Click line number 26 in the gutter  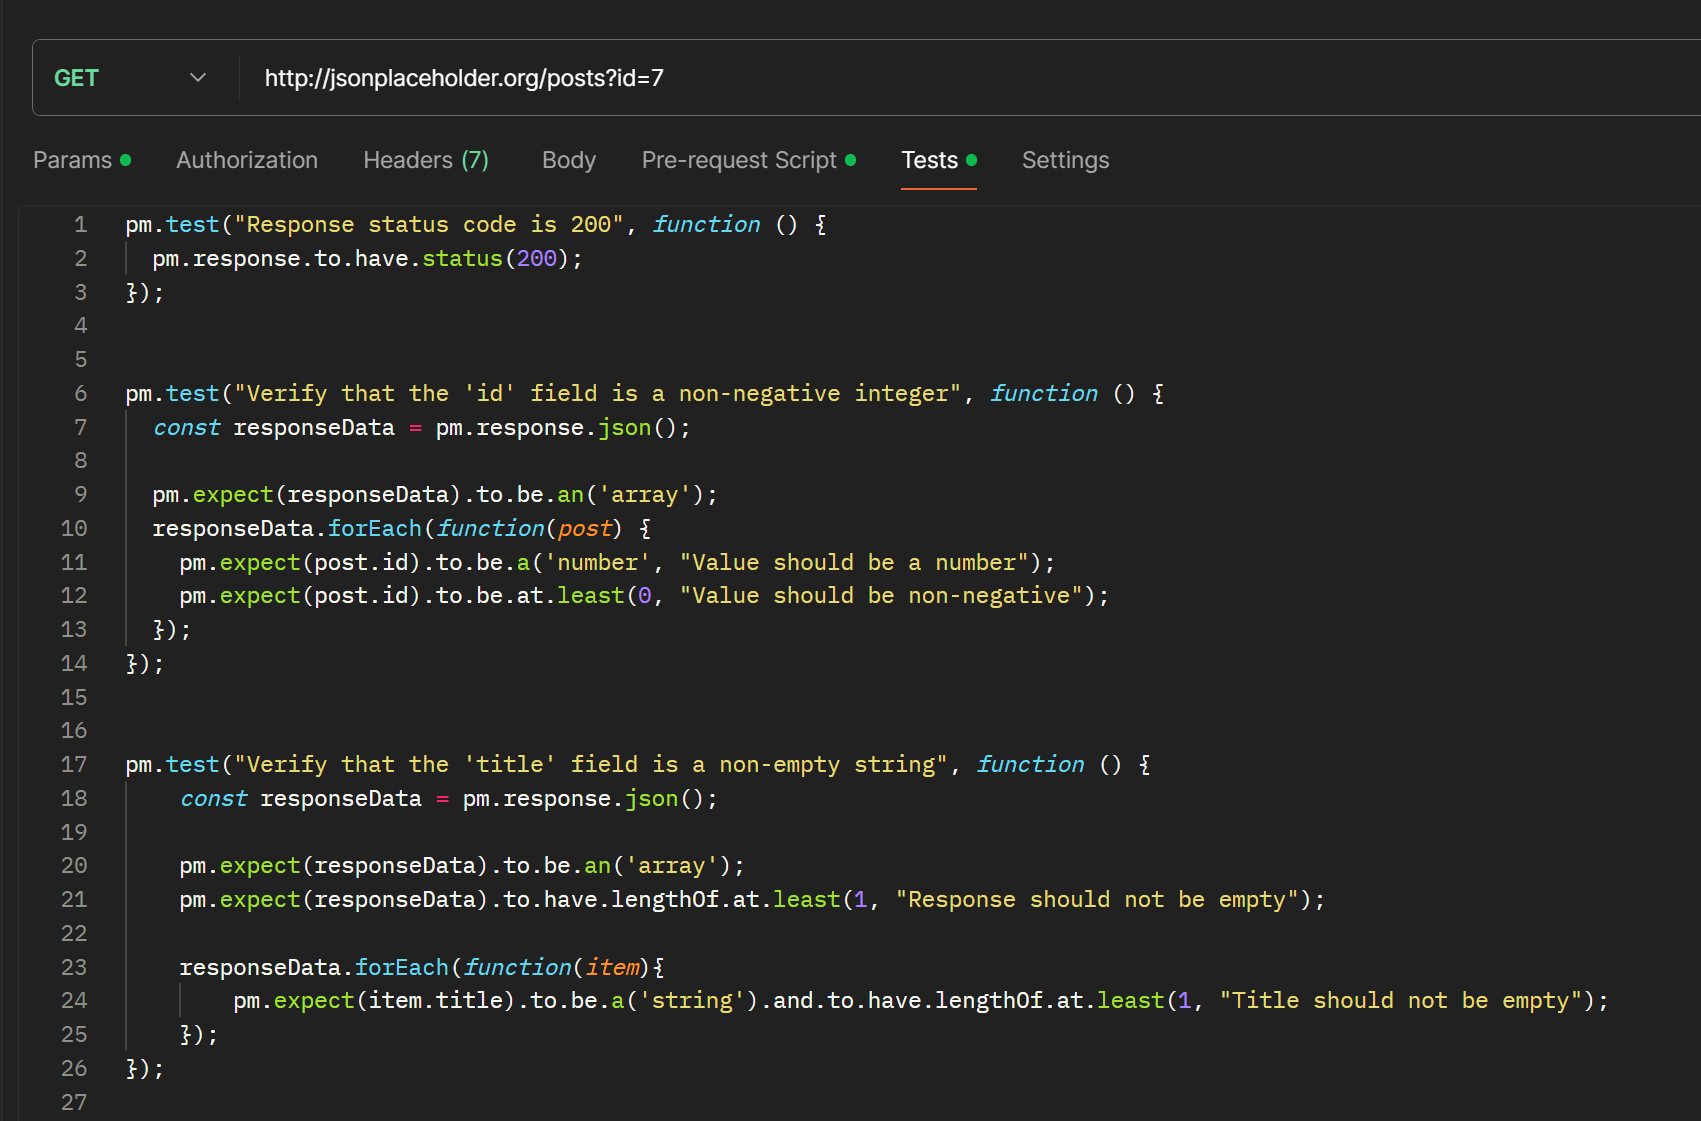tap(73, 1068)
